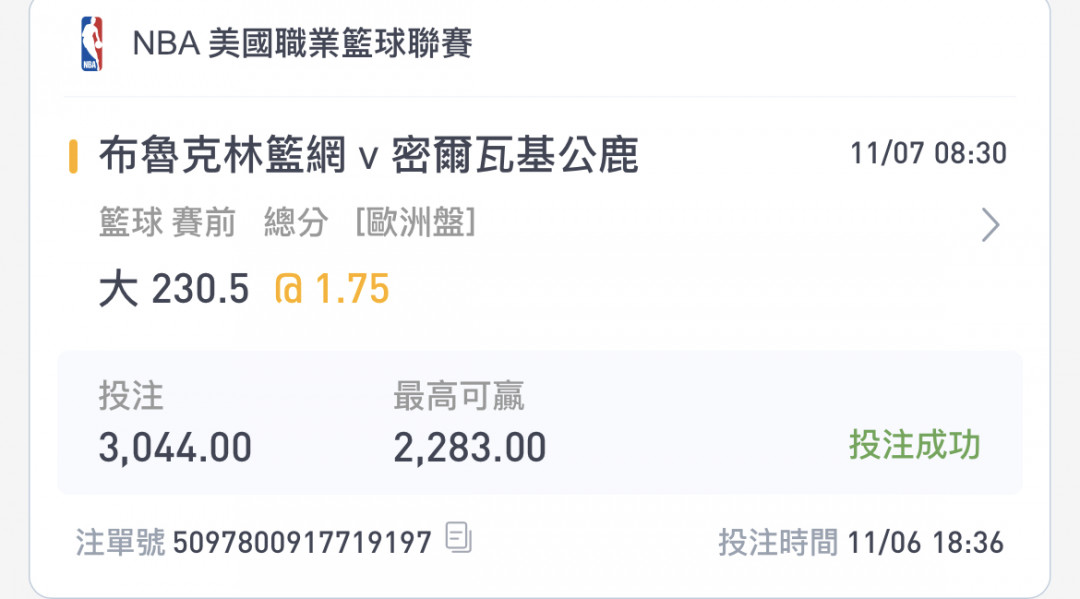The width and height of the screenshot is (1080, 599).
Task: Select NBA 美國職業籃球聯賽 league title
Action: coord(302,43)
